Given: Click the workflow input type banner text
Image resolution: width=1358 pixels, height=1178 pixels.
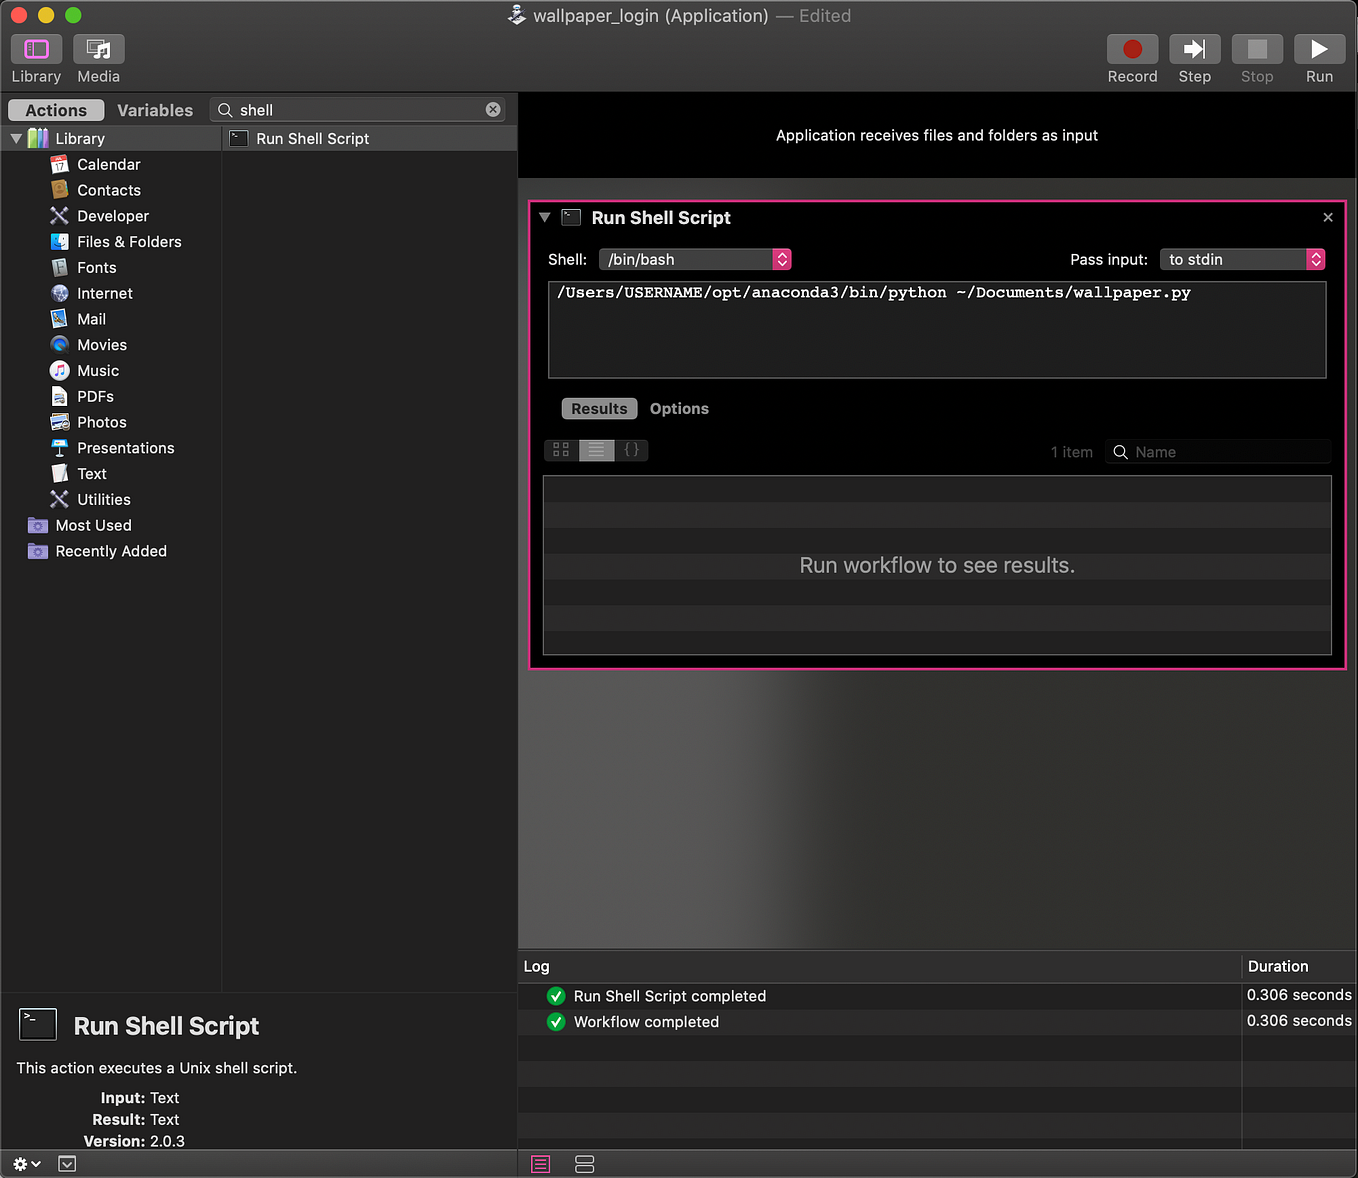Looking at the screenshot, I should click(937, 135).
